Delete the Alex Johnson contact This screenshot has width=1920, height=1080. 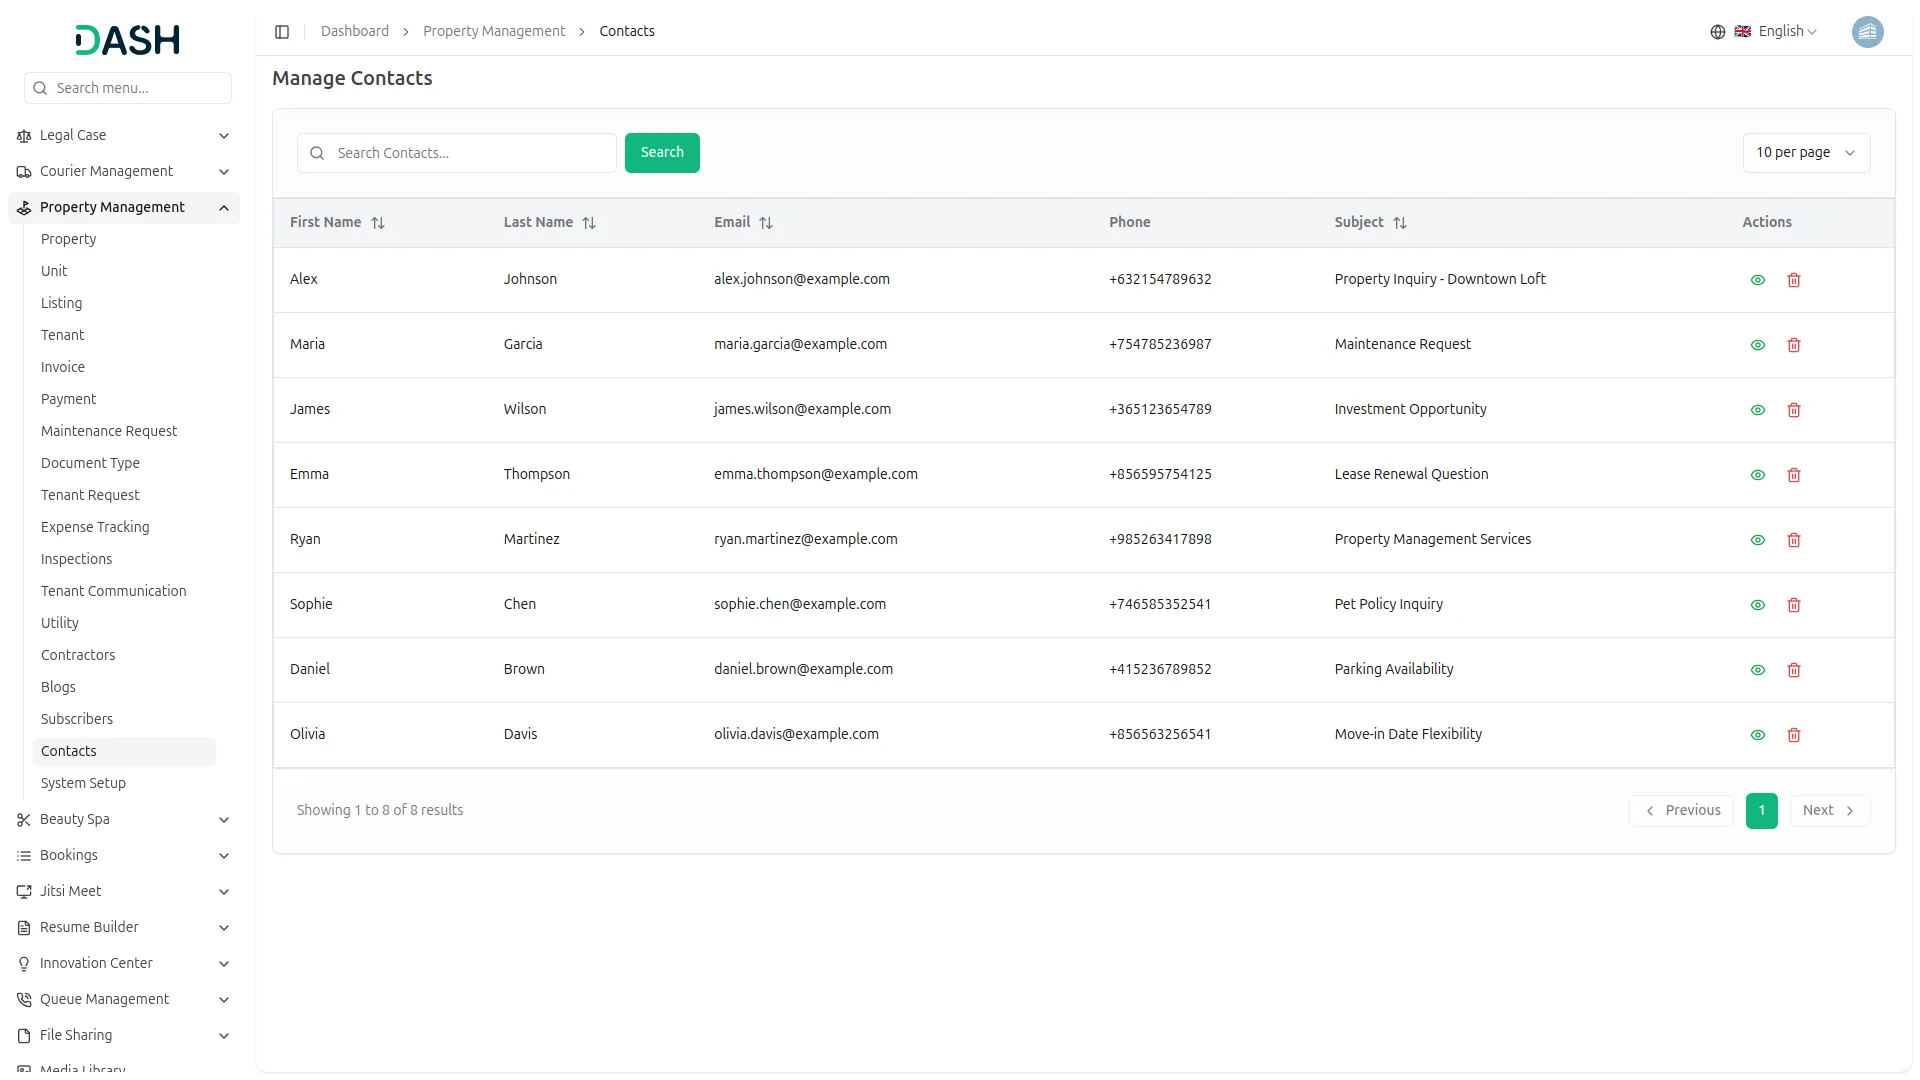point(1794,280)
